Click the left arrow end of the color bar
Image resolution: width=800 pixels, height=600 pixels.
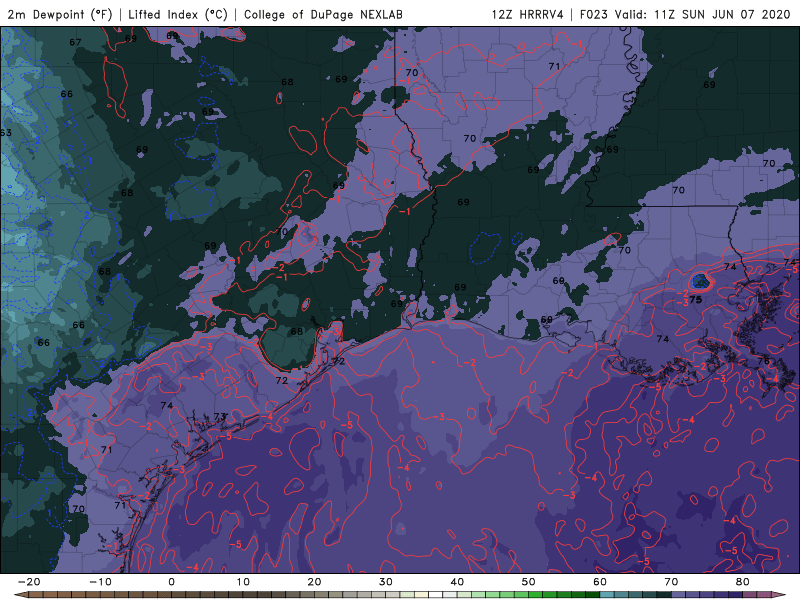20,595
